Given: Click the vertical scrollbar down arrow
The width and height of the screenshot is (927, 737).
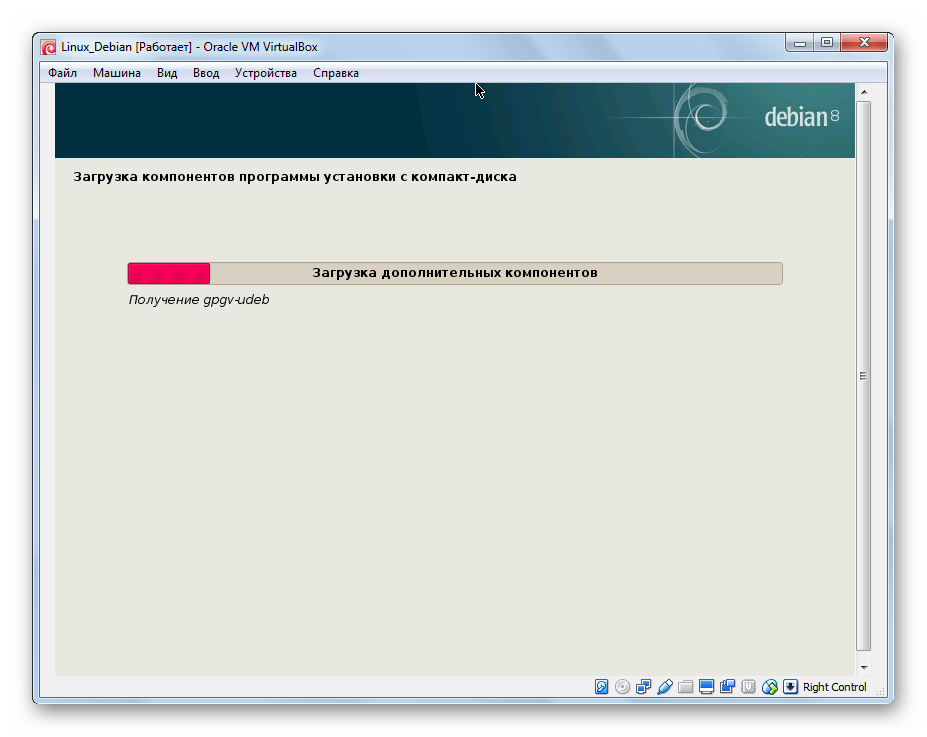Looking at the screenshot, I should (x=864, y=666).
